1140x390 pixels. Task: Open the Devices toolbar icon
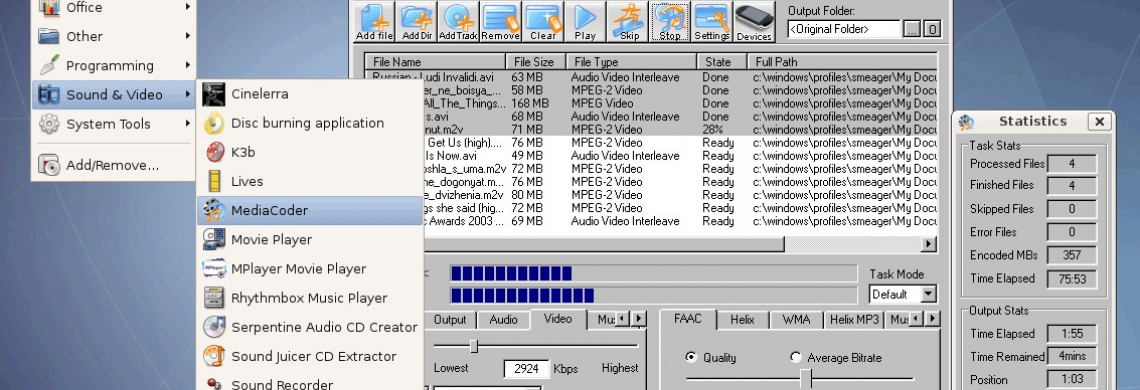754,21
